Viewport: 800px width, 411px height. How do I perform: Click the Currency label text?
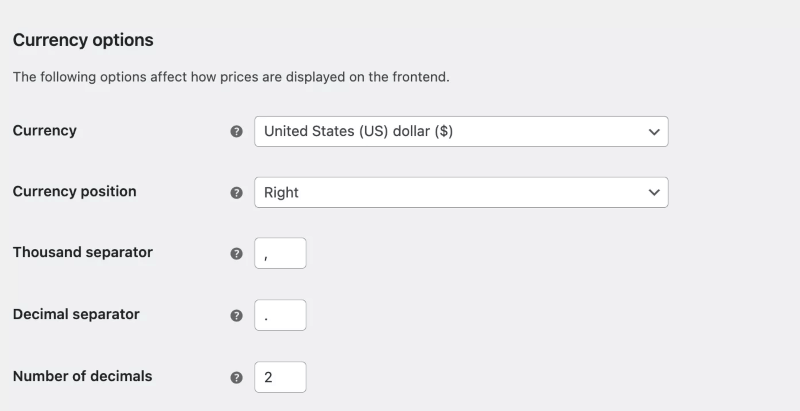click(44, 130)
